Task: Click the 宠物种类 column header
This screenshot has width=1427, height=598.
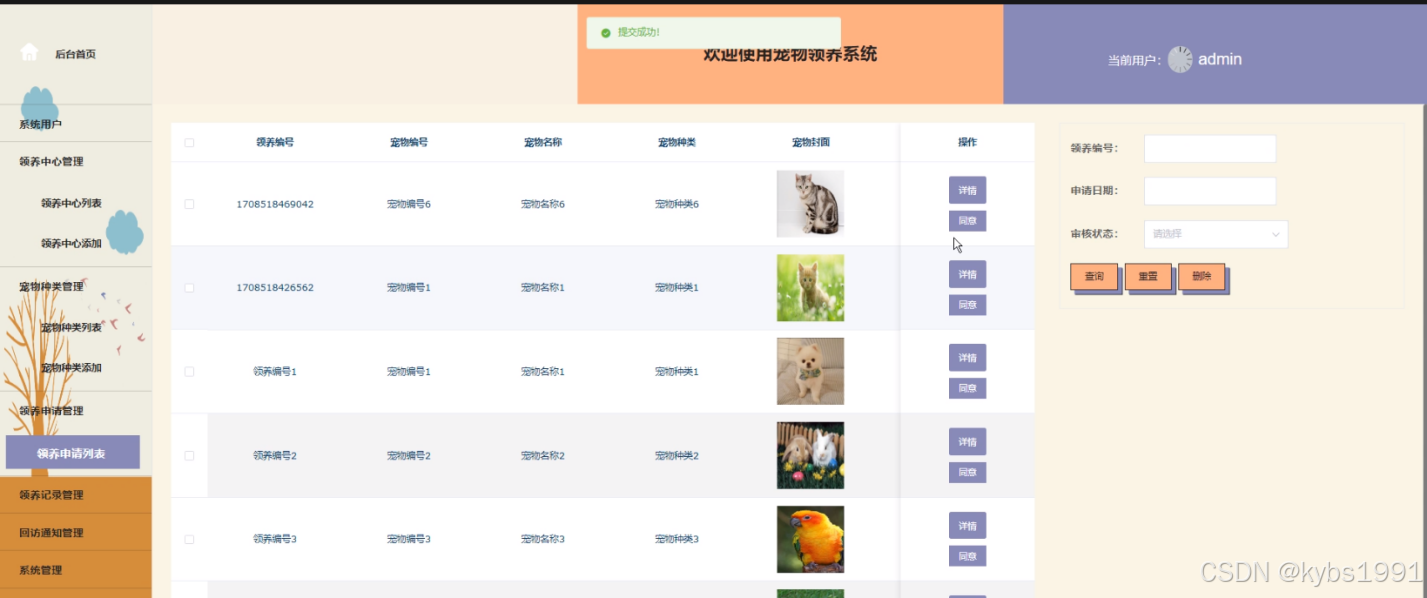Action: click(677, 142)
